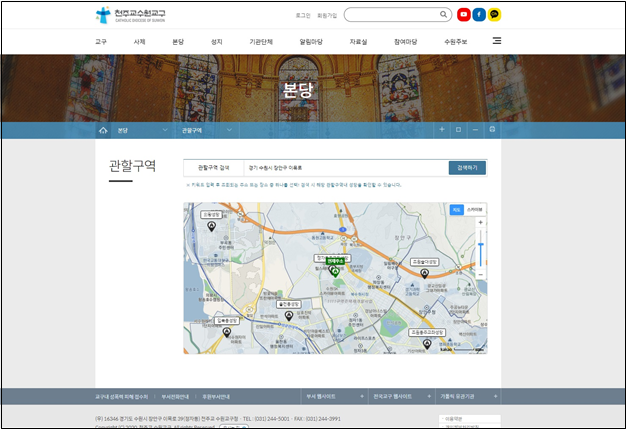Click the Catholic Diocese of Suwon logo

pos(130,15)
